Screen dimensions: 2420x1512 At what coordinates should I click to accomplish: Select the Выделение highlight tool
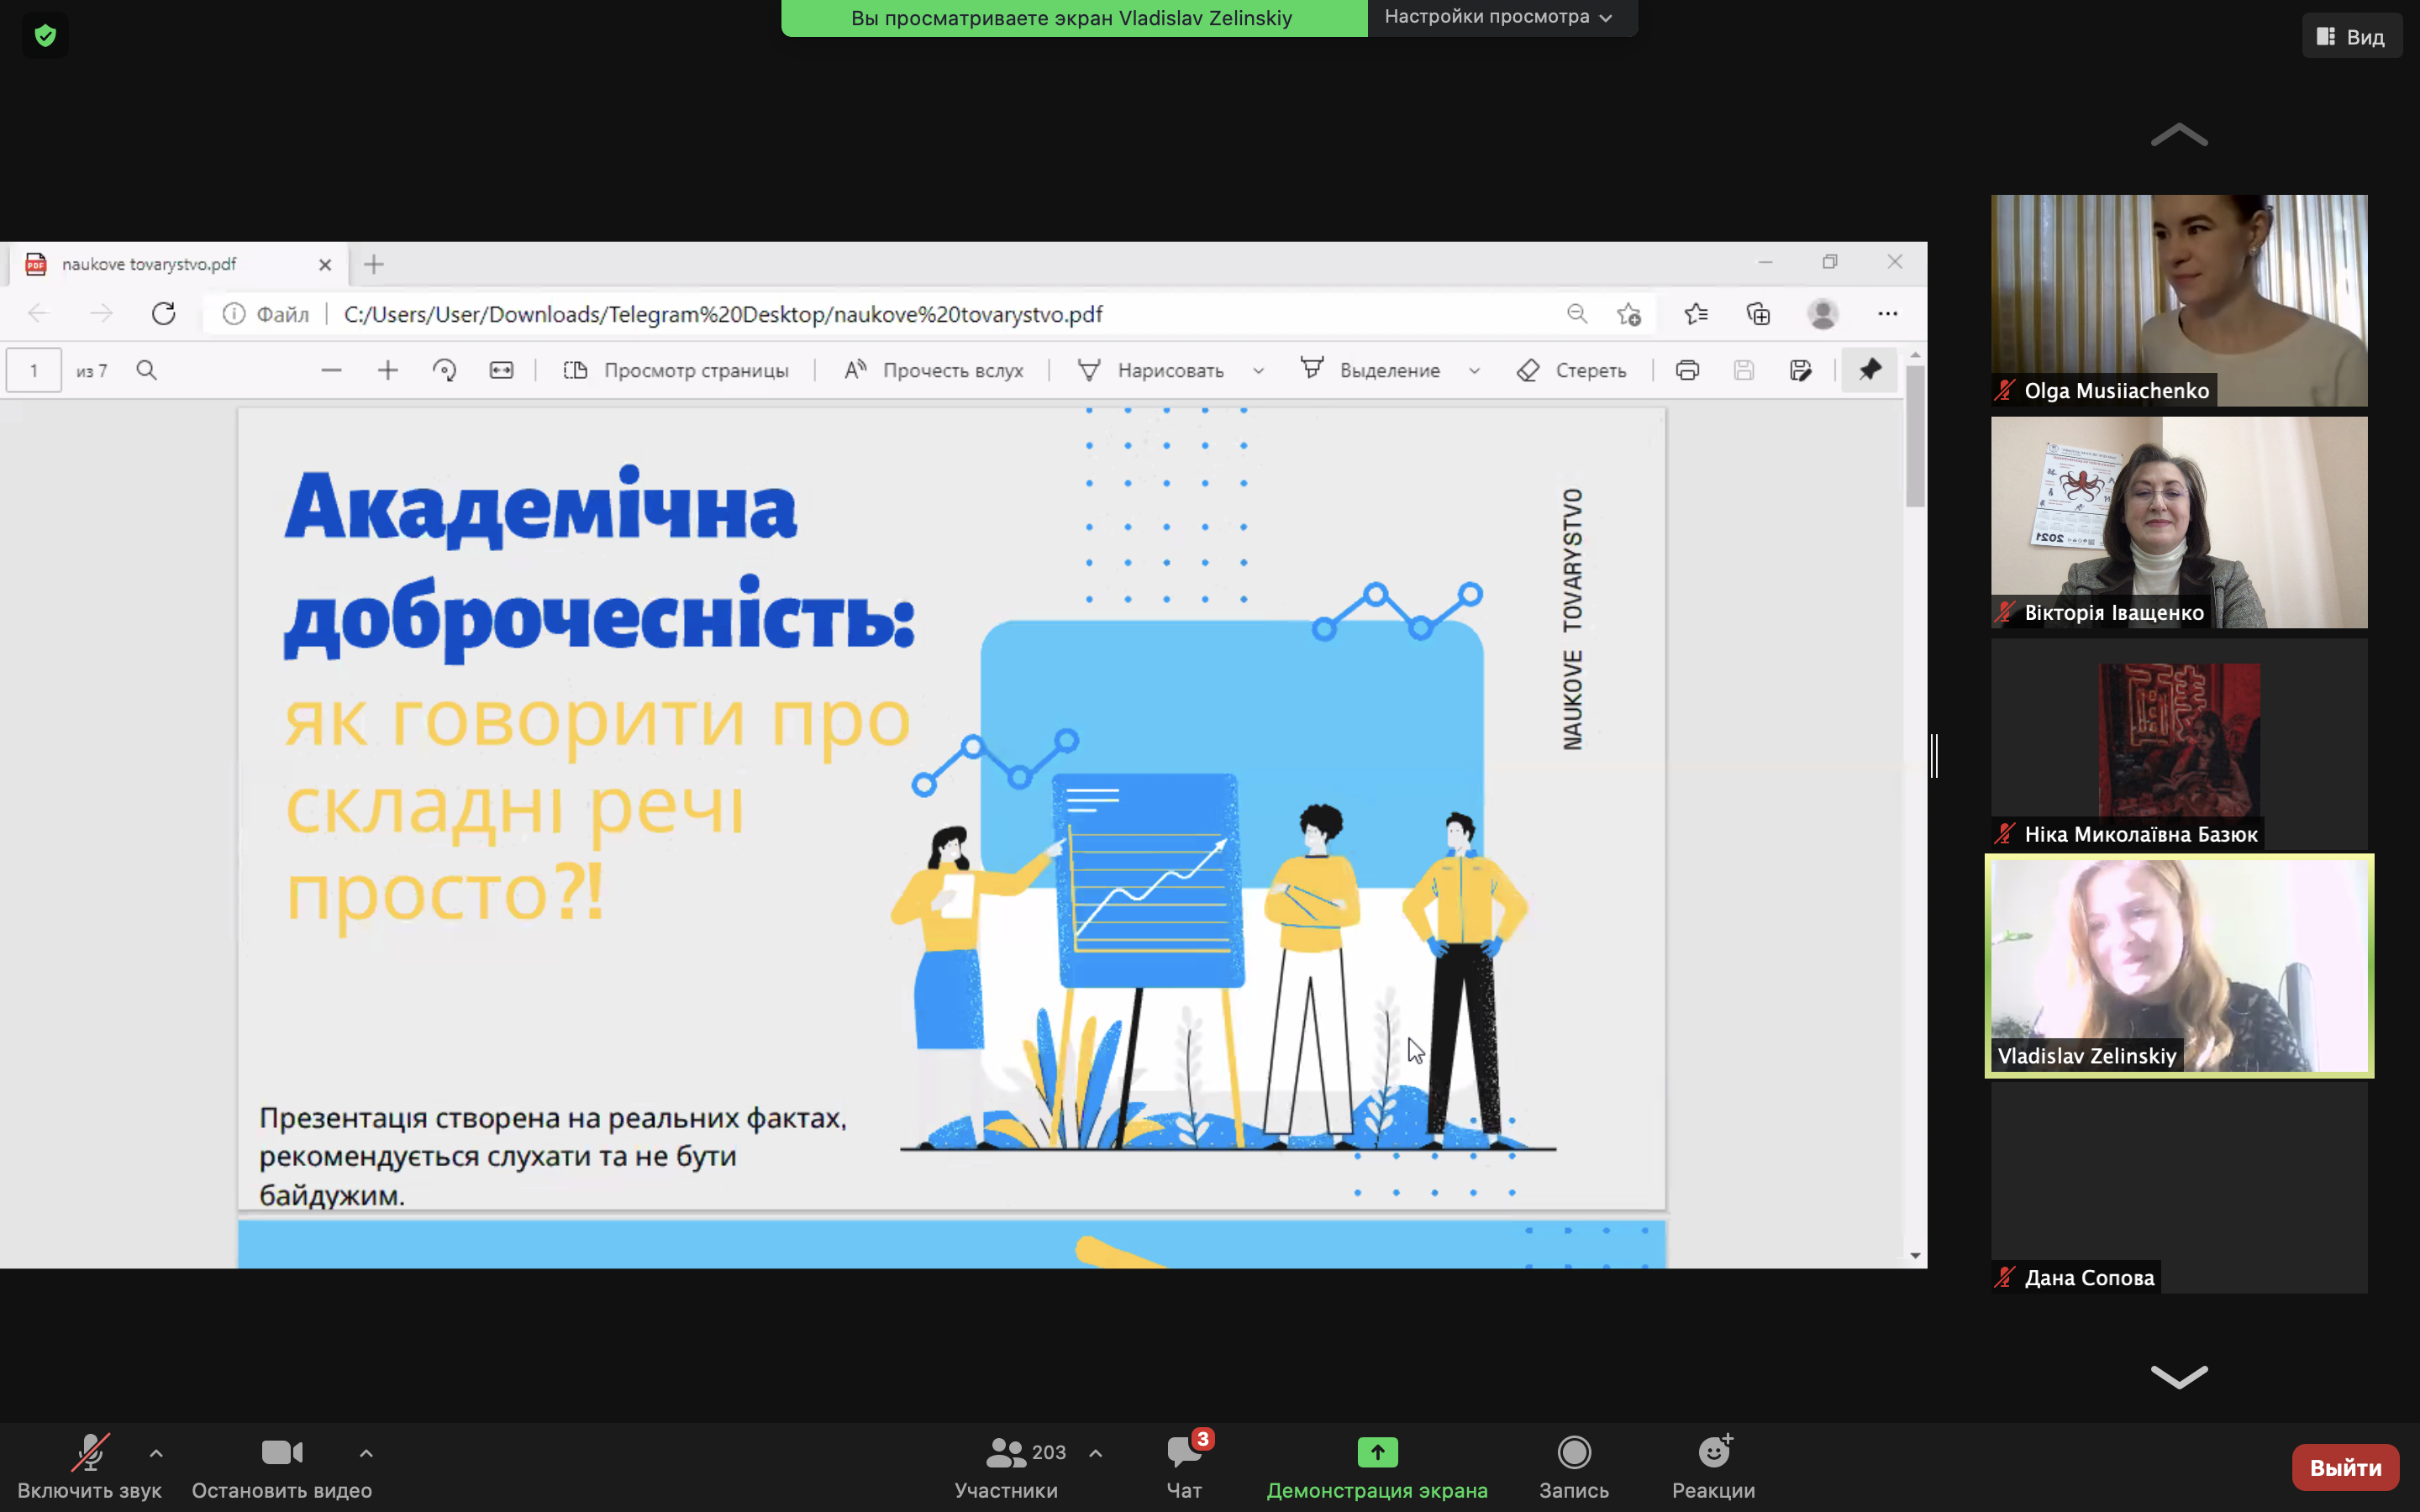[1370, 370]
